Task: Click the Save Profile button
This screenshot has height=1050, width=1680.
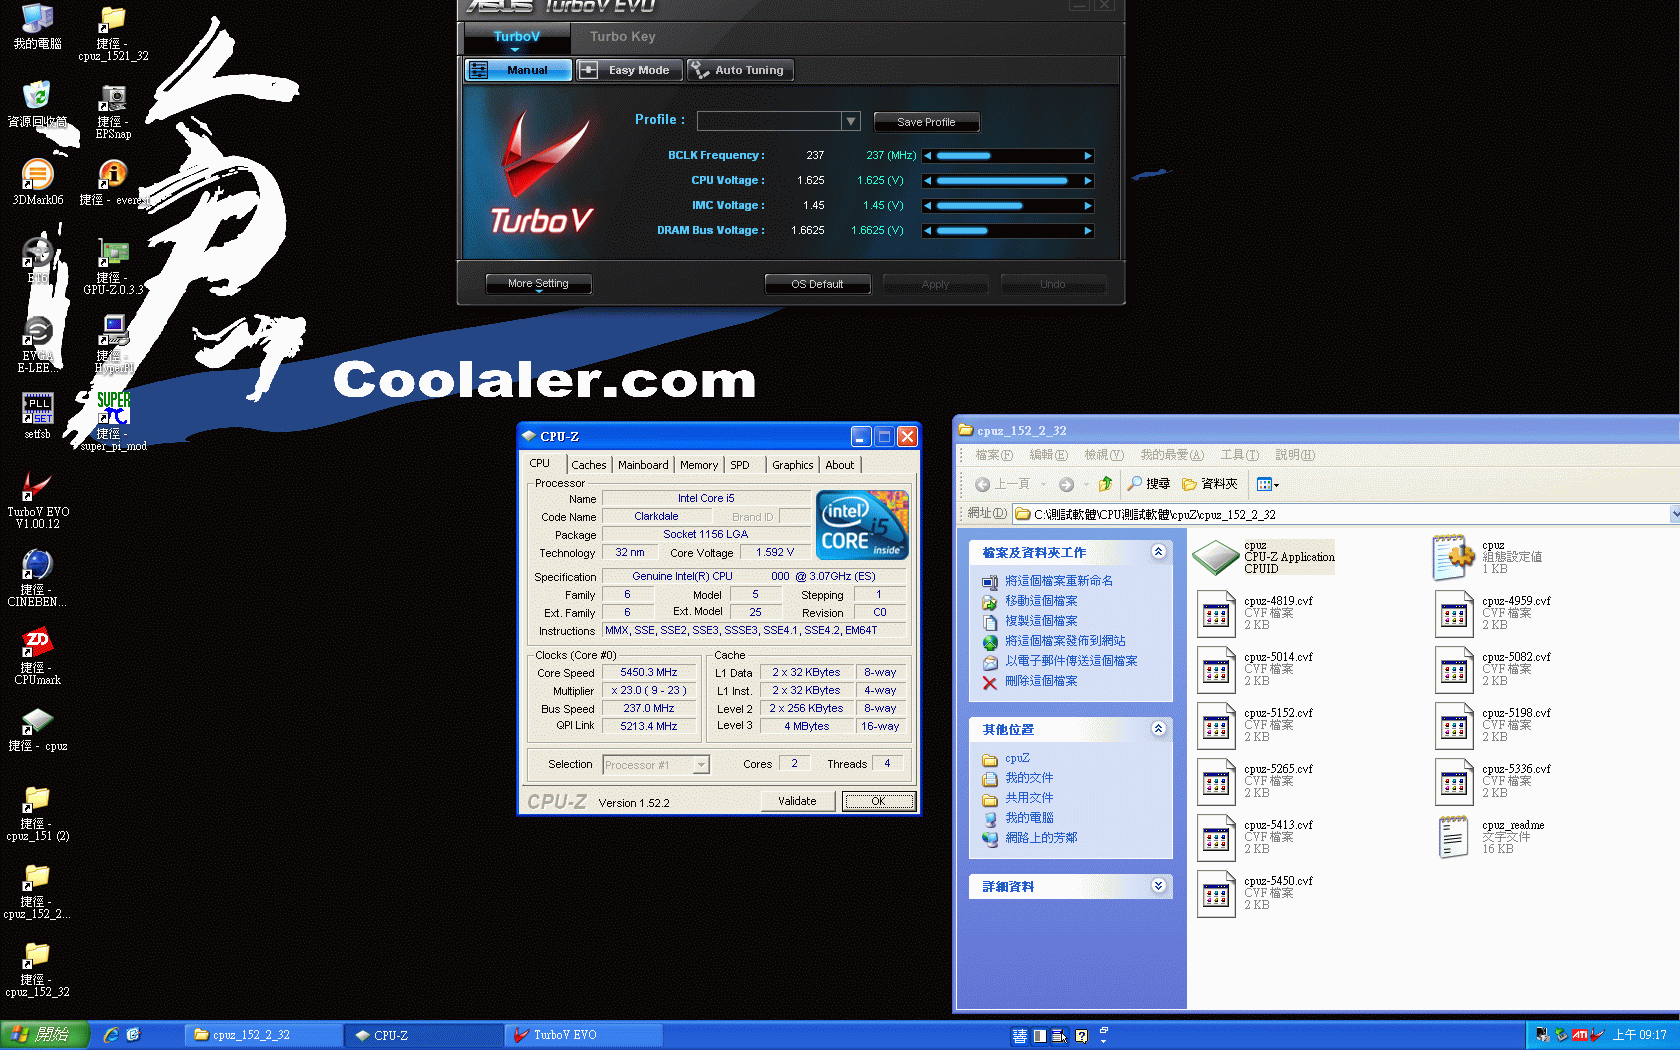Action: tap(926, 122)
